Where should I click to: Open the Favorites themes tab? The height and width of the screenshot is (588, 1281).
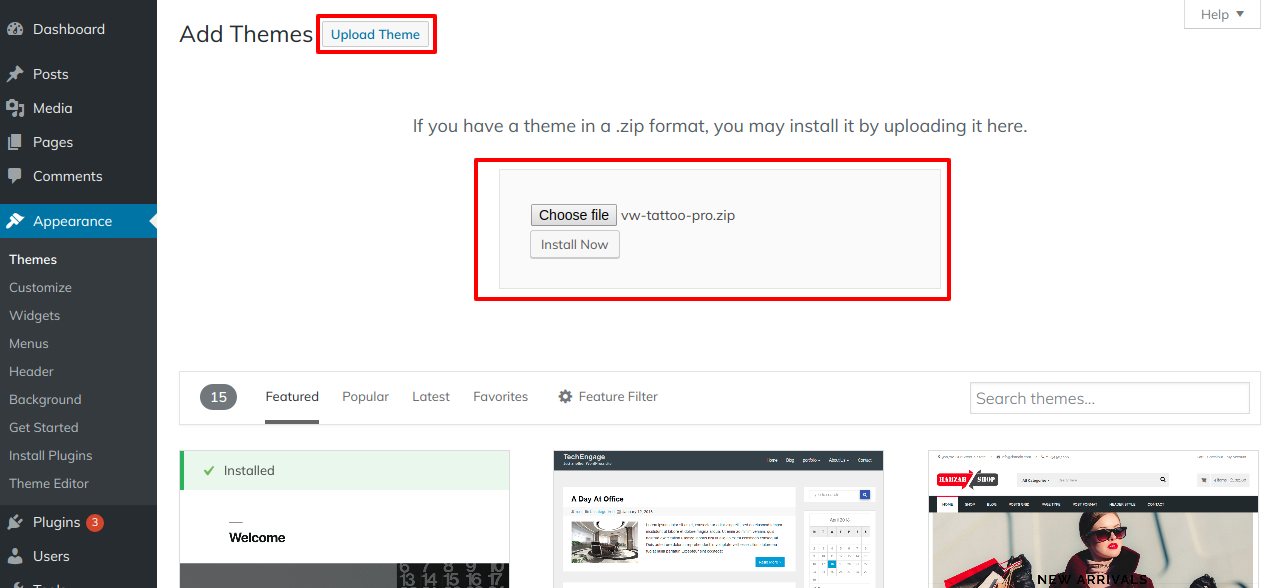(x=500, y=397)
